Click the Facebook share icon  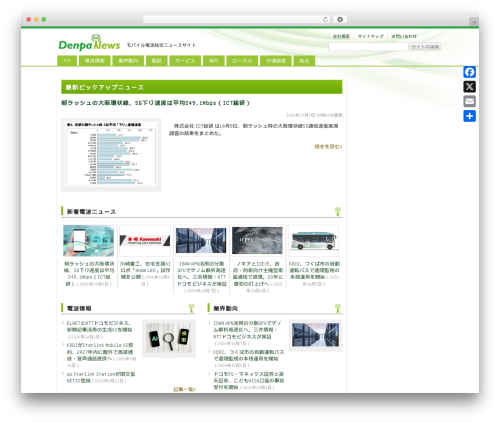(x=469, y=72)
